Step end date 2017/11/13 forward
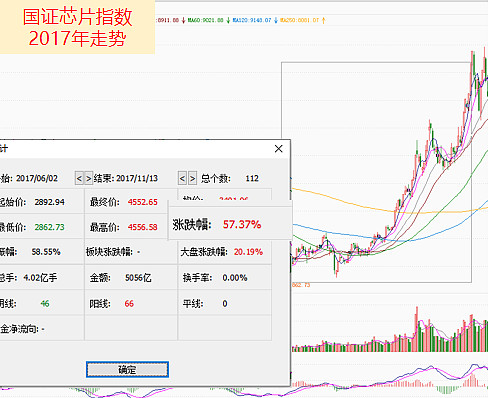Screen dimensions: 489x398 192,179
